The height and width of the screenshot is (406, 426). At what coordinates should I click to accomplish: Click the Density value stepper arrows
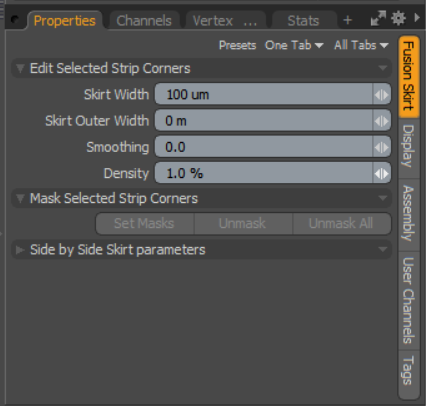tap(381, 174)
